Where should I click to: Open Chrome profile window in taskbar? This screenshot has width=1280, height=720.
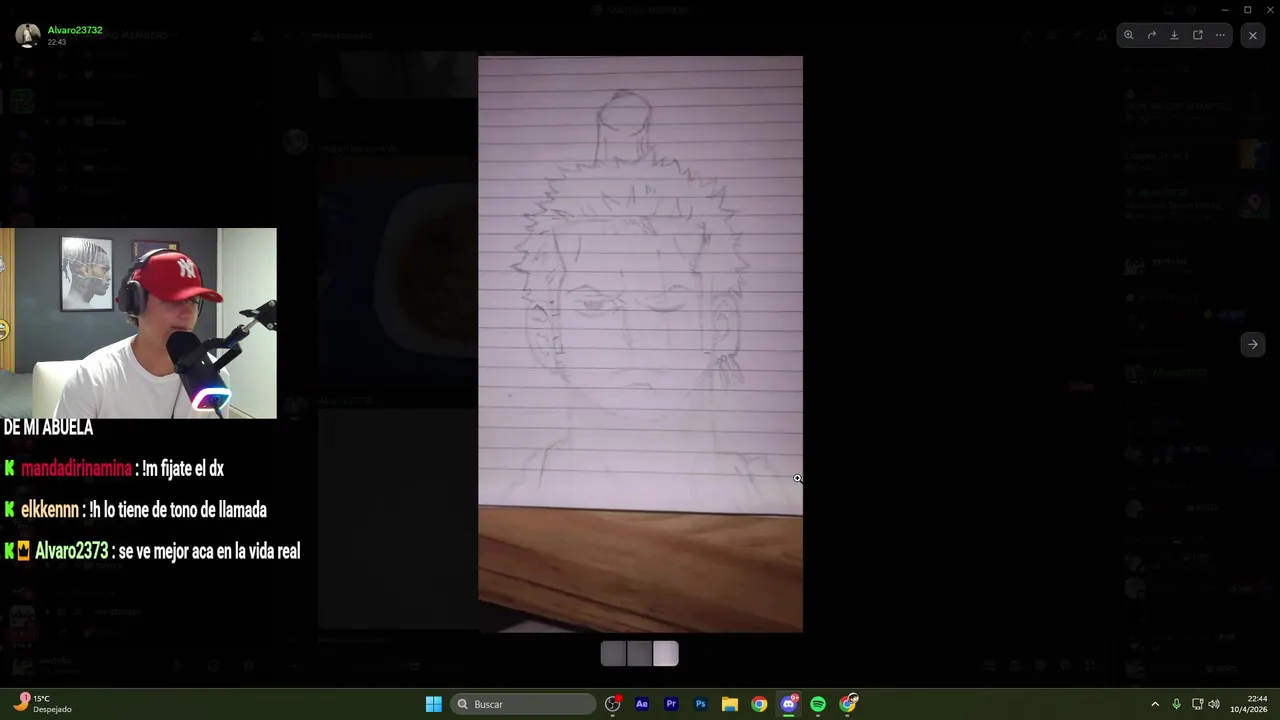tap(848, 704)
